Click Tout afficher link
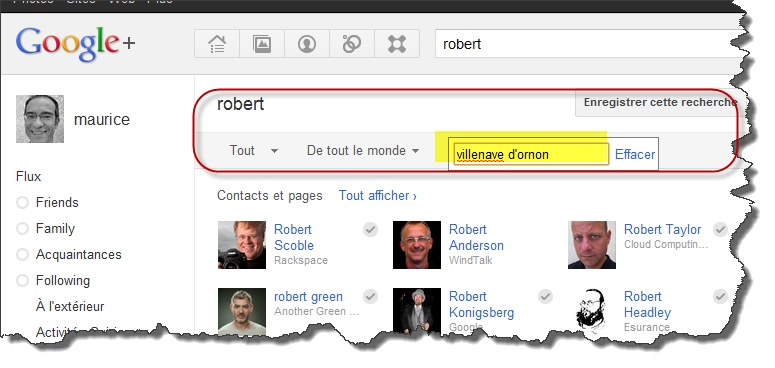 point(378,196)
